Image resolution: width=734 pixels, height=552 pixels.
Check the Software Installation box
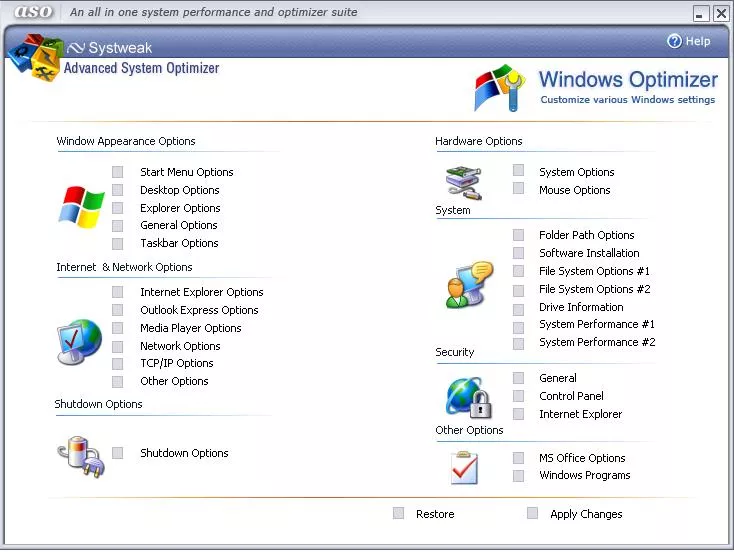click(x=518, y=253)
